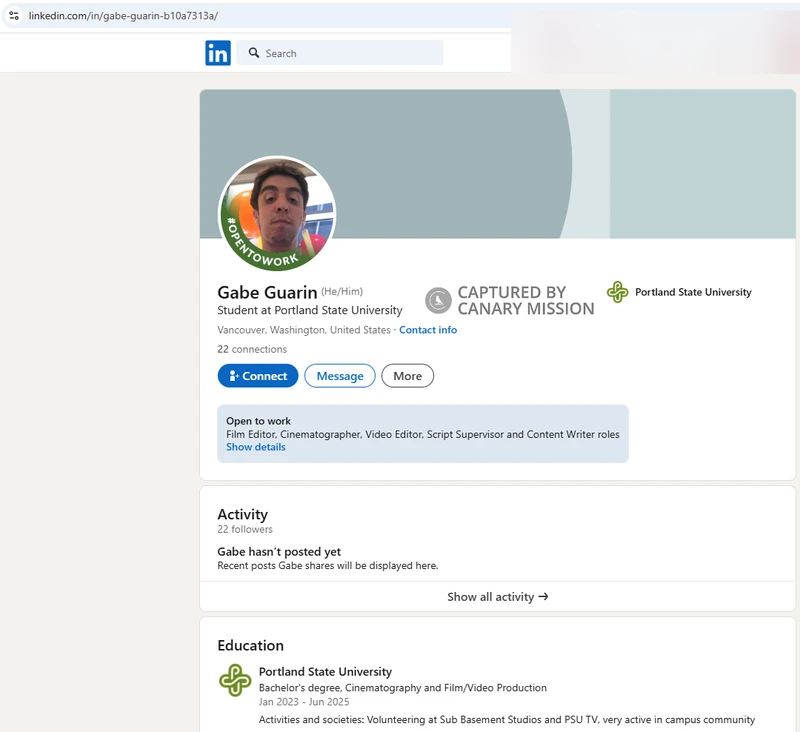Click the 'Jan 2023 - Jun 2025' dates
800x732 pixels.
pos(304,702)
